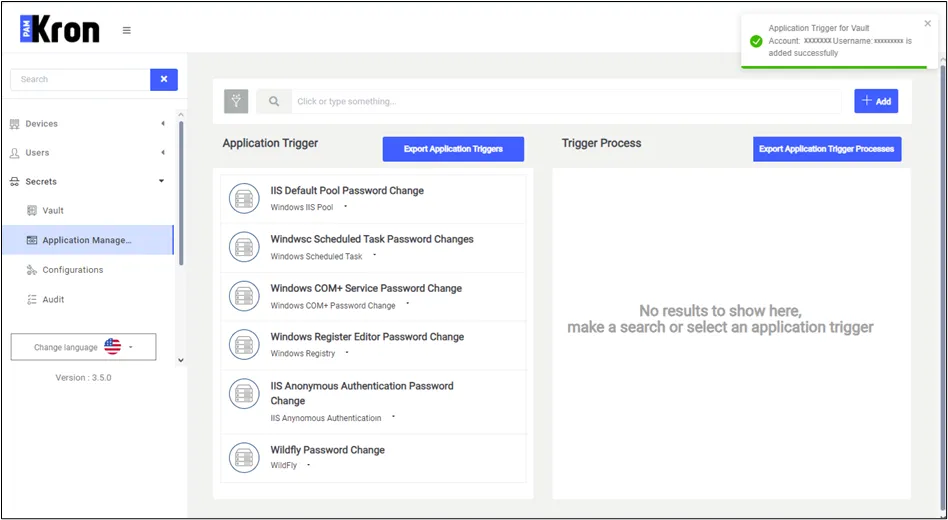Screen dimensions: 948x520
Task: Click the Windwsc Scheduled Task server icon
Action: click(x=244, y=247)
